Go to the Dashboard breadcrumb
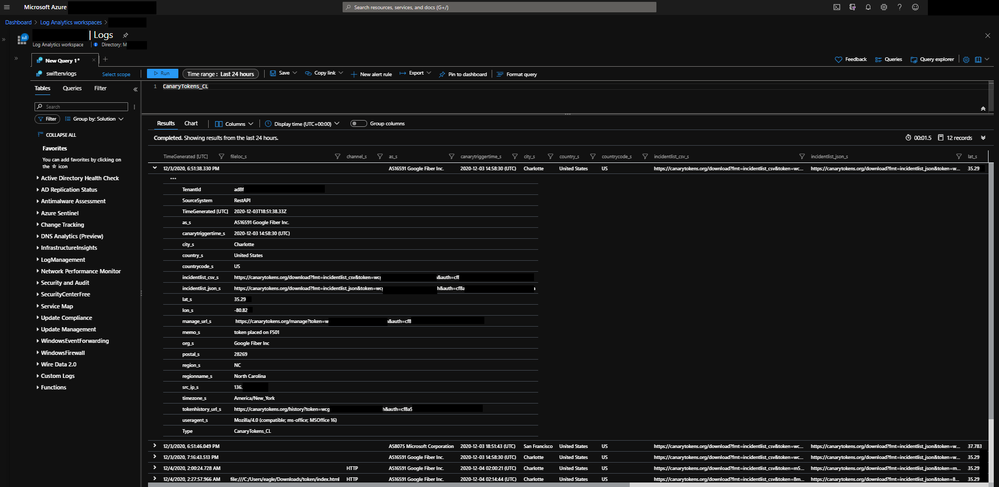999x487 pixels. click(18, 22)
